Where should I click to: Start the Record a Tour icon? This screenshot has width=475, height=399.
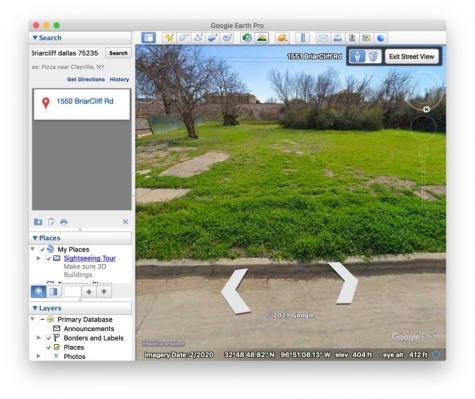tap(227, 38)
